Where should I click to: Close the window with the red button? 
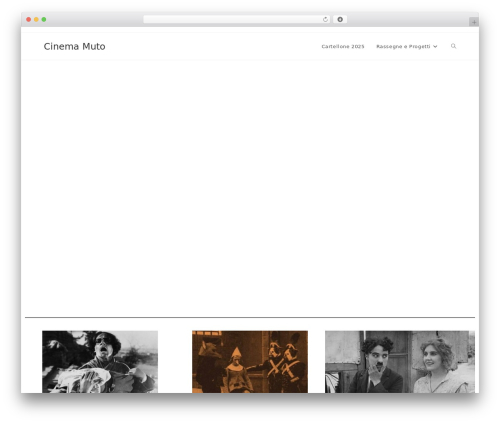tap(29, 20)
